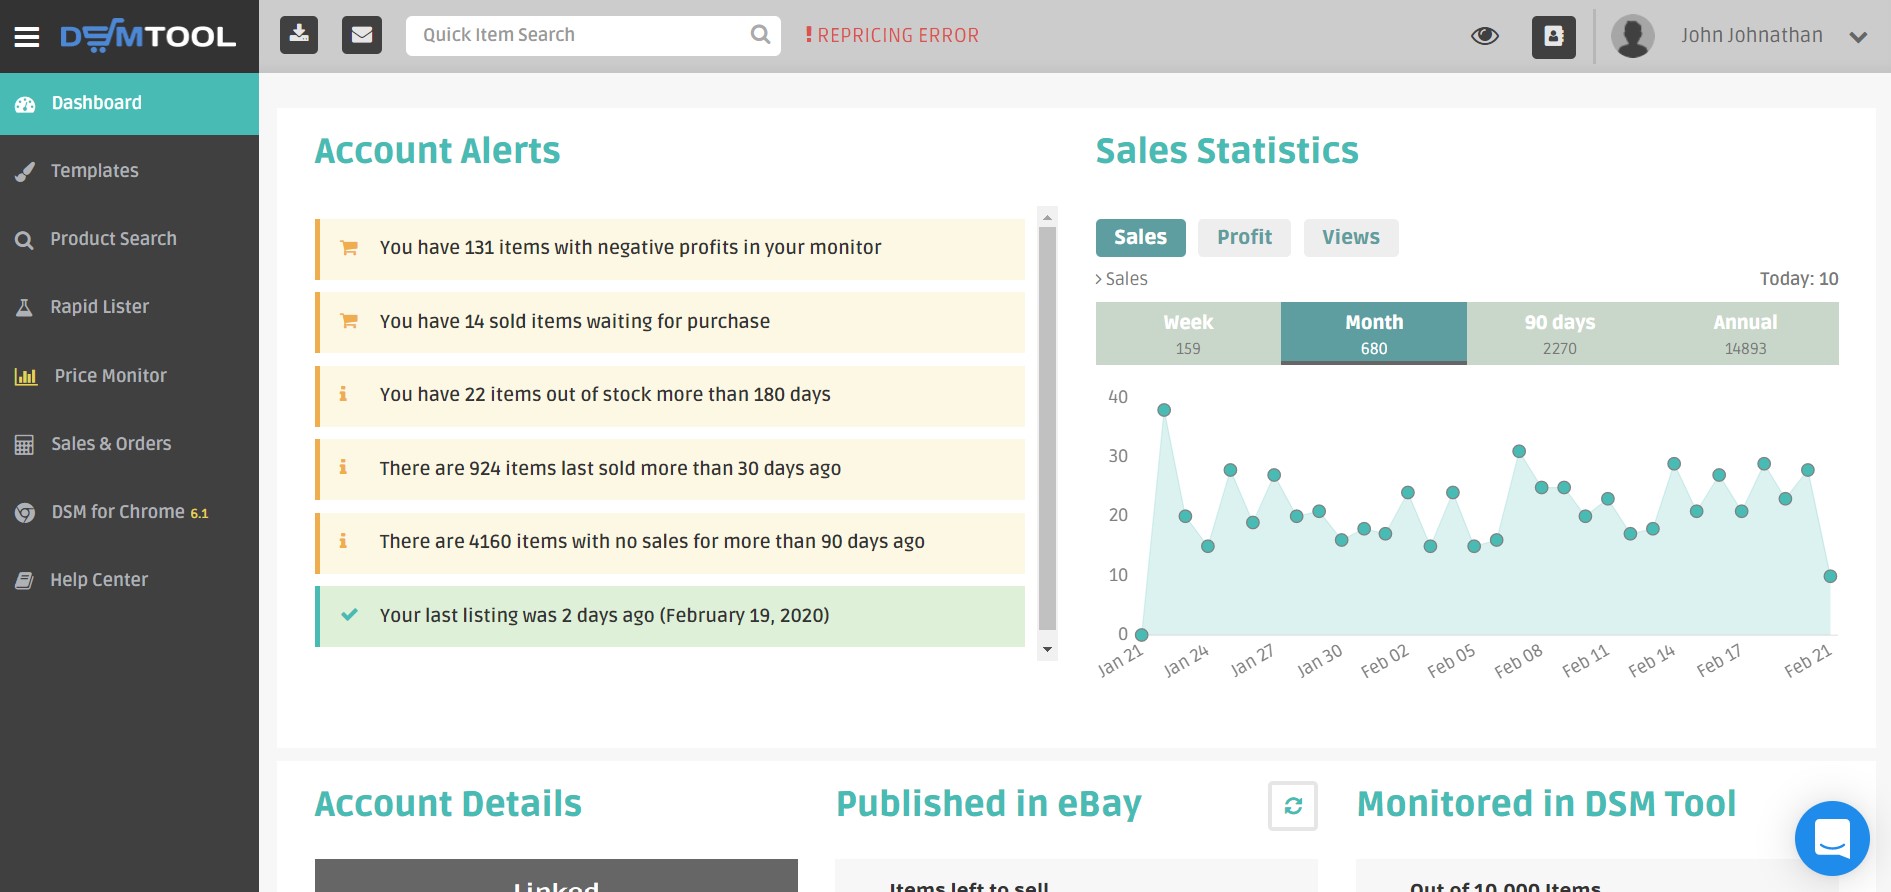The height and width of the screenshot is (892, 1891).
Task: Click the download tray icon in top bar
Action: (299, 35)
